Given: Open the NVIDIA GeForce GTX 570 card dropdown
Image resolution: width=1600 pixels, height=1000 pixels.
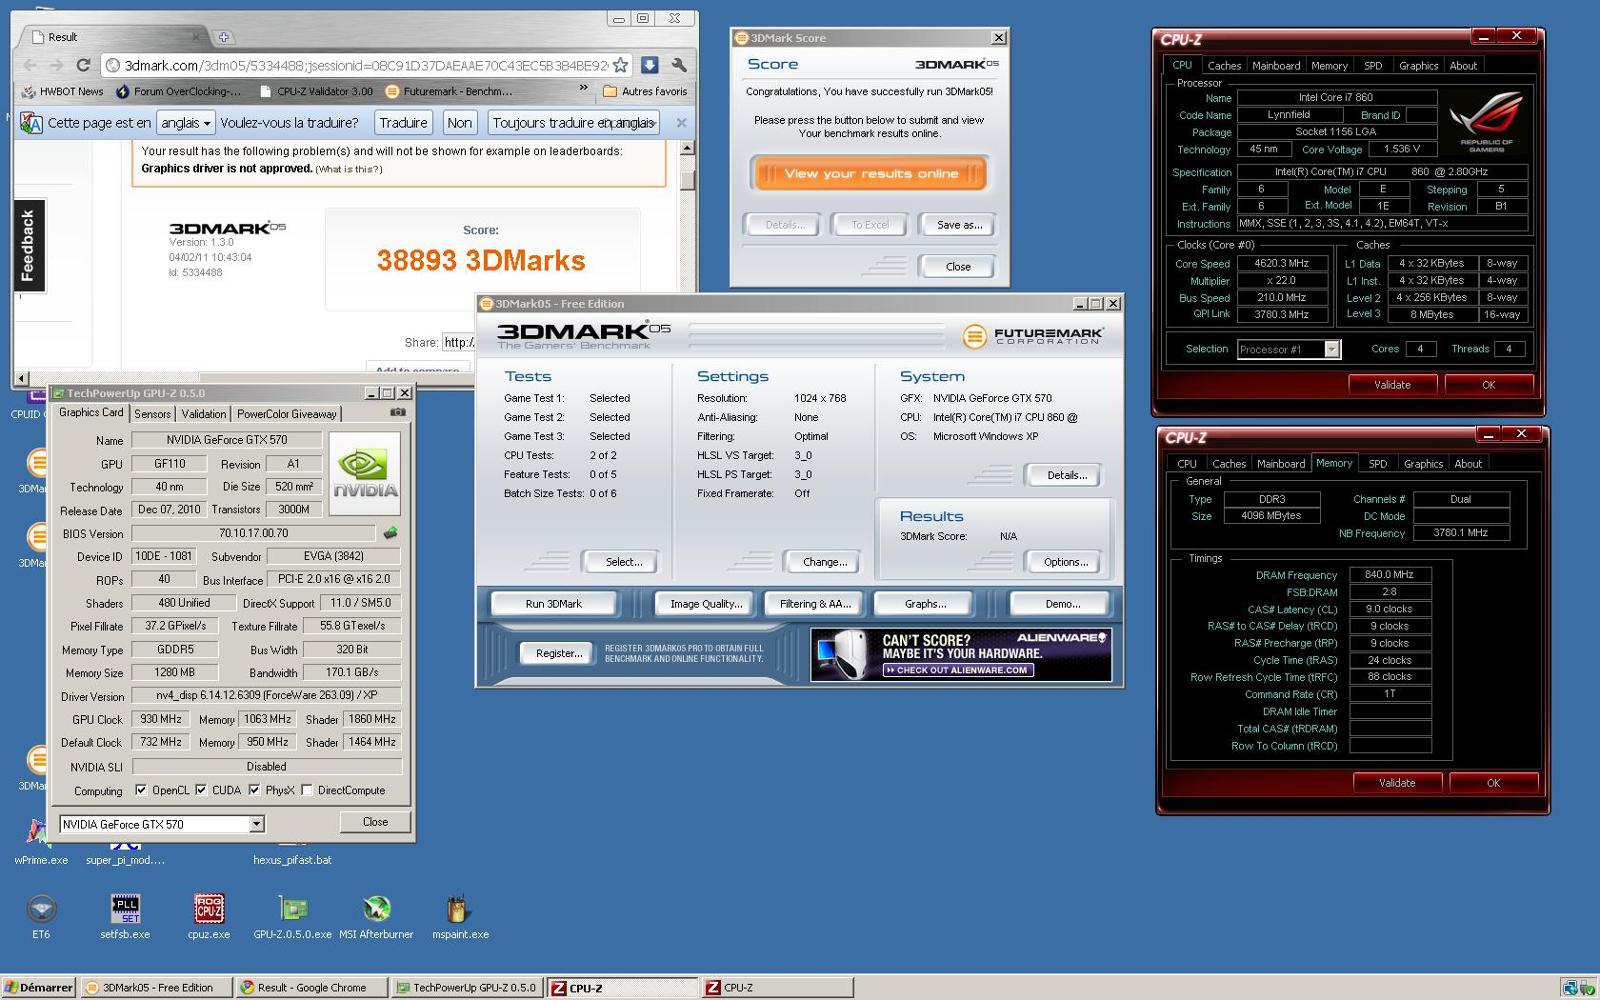Looking at the screenshot, I should click(x=162, y=824).
